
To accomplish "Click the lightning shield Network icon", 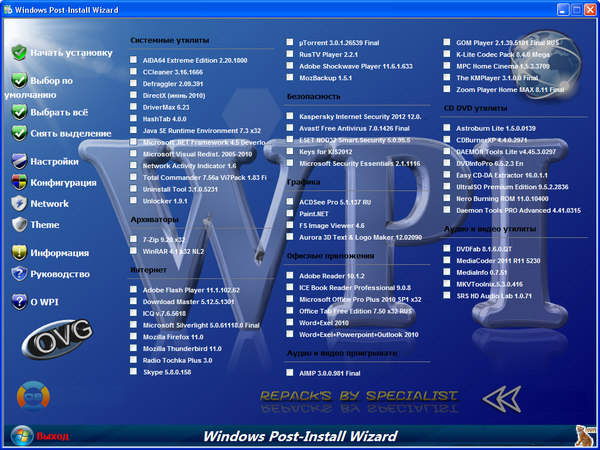I will click(x=19, y=203).
